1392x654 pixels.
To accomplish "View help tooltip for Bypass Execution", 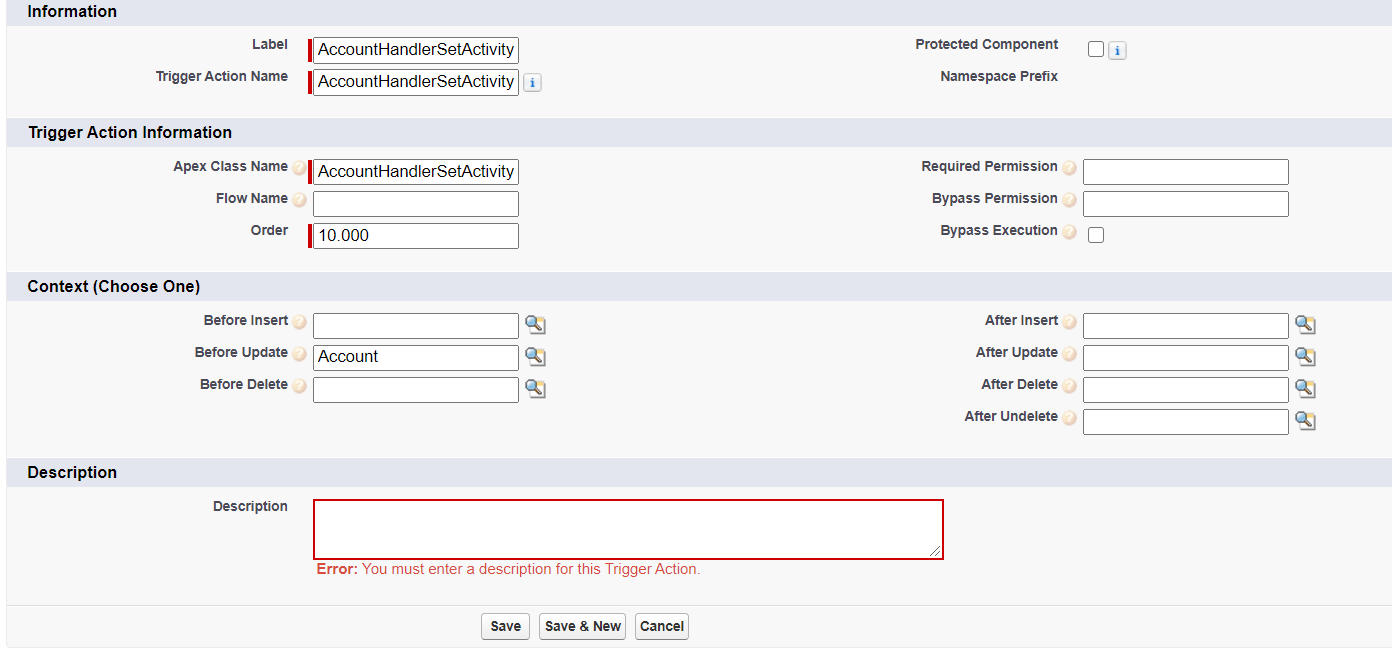I will click(x=1070, y=231).
